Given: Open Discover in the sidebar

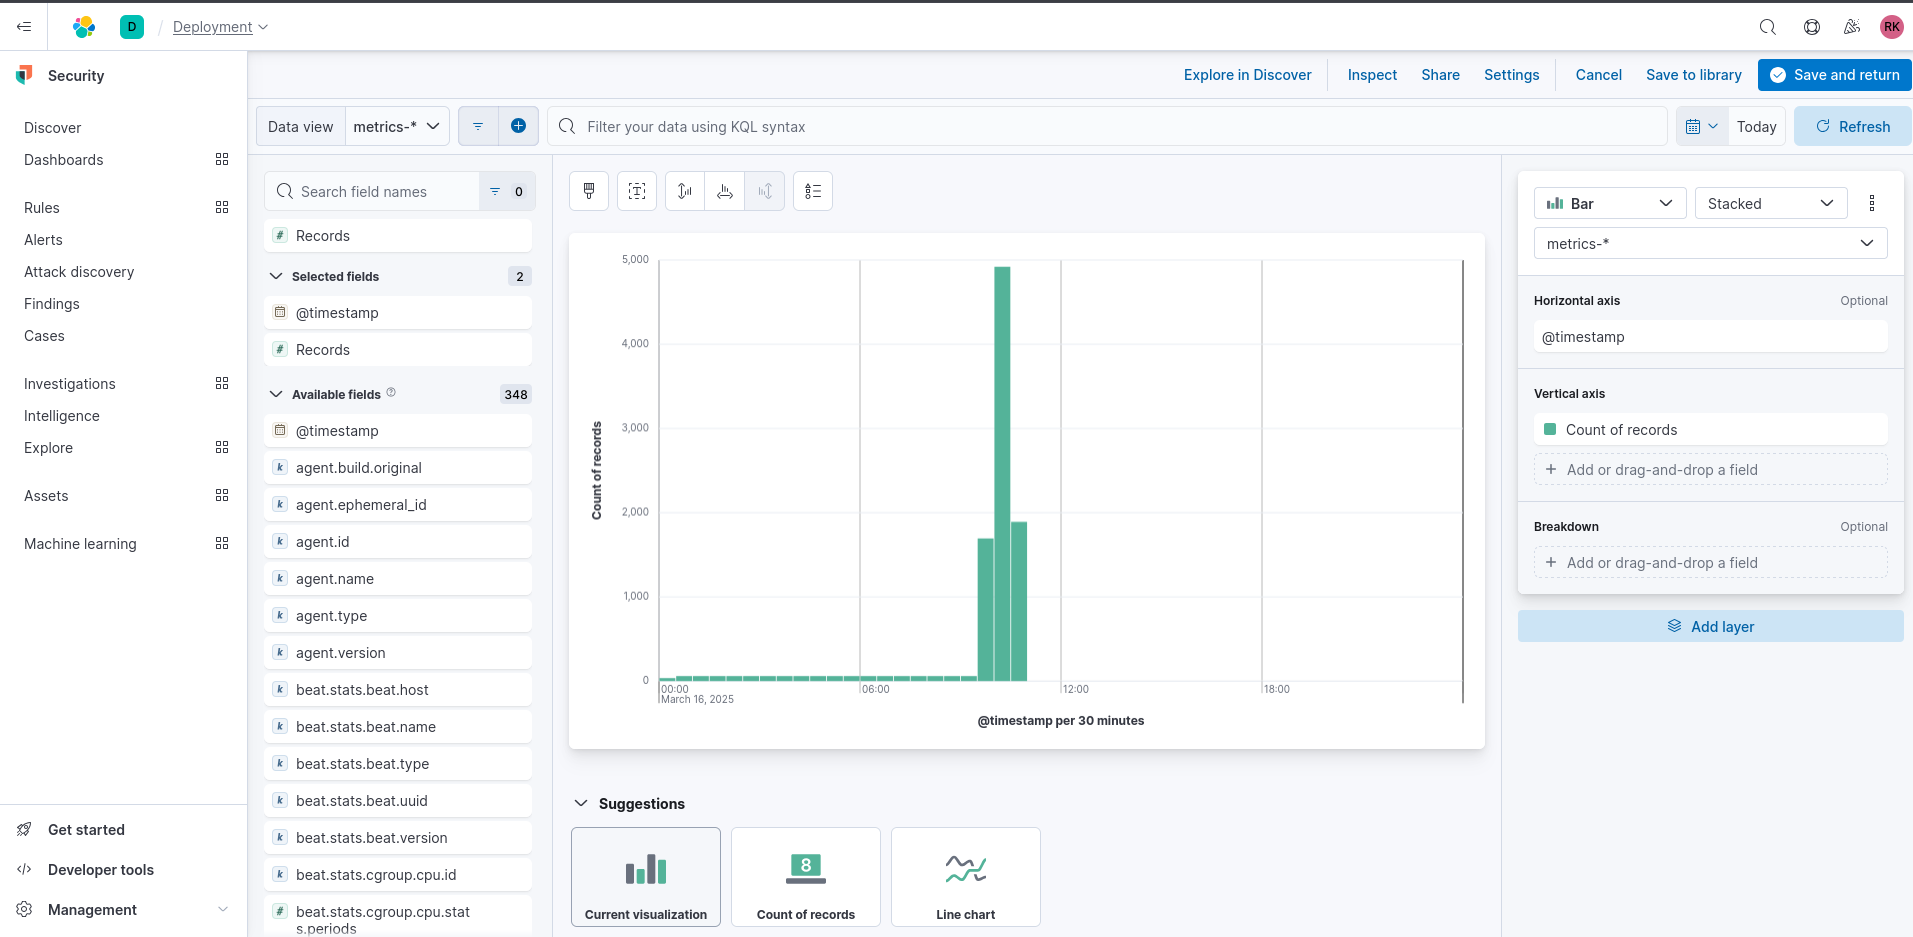Looking at the screenshot, I should click(x=53, y=127).
